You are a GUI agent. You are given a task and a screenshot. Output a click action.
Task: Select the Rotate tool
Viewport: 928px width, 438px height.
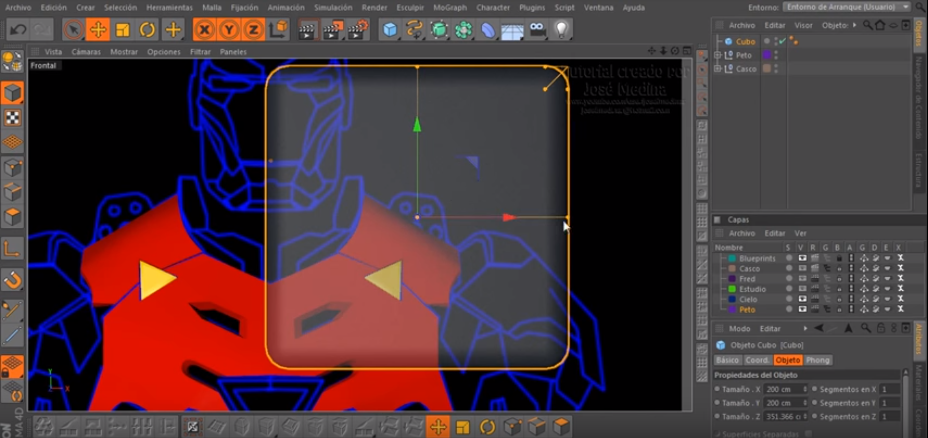coord(147,29)
